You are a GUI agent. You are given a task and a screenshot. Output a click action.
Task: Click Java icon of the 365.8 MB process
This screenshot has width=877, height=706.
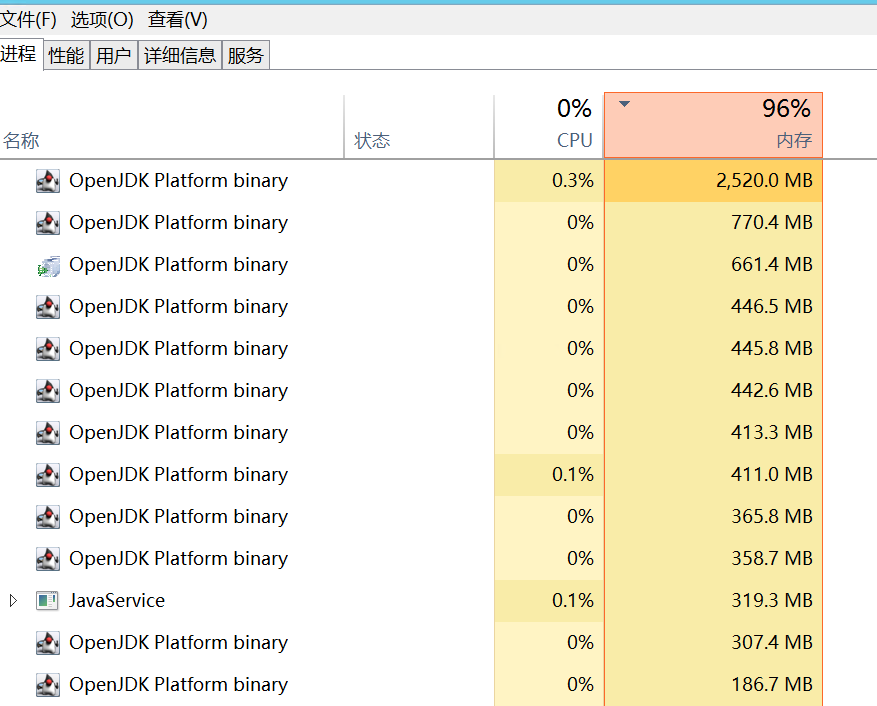(x=48, y=516)
